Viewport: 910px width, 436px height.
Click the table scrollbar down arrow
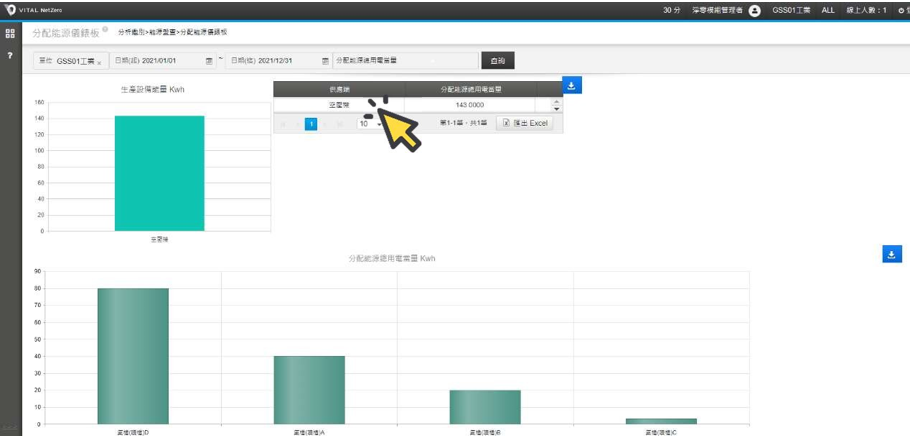[x=557, y=108]
